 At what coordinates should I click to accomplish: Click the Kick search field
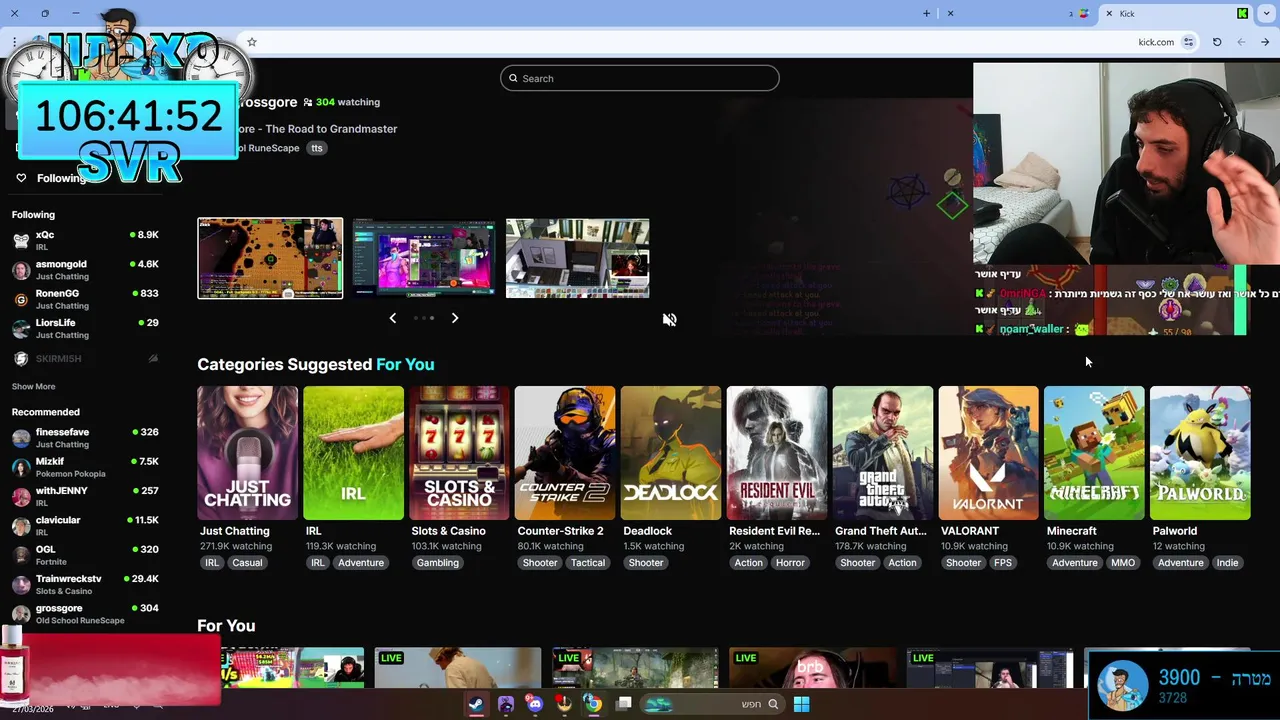click(640, 78)
